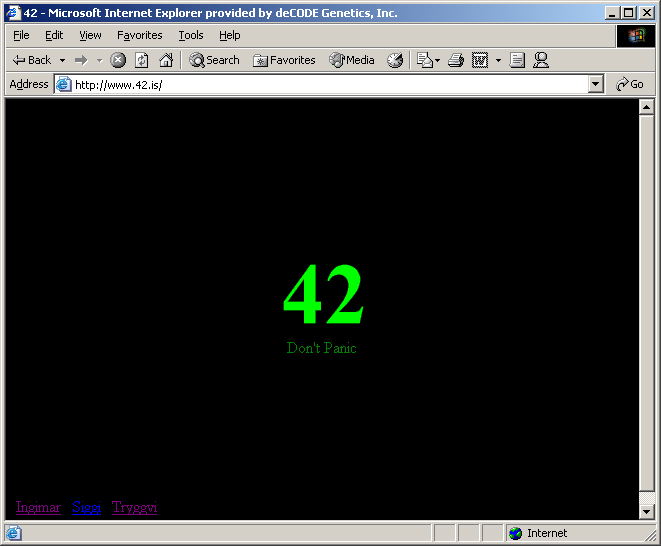Open the History icon
The width and height of the screenshot is (661, 546).
click(x=395, y=60)
